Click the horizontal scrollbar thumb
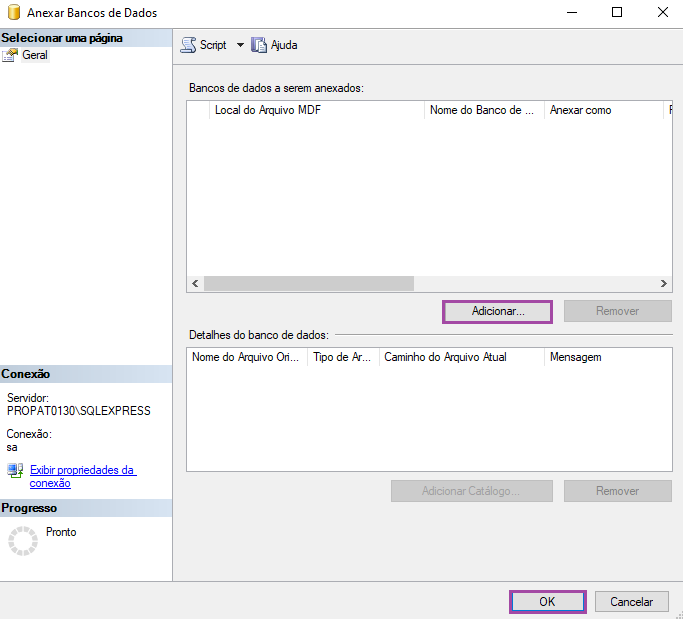This screenshot has height=619, width=683. tap(309, 284)
